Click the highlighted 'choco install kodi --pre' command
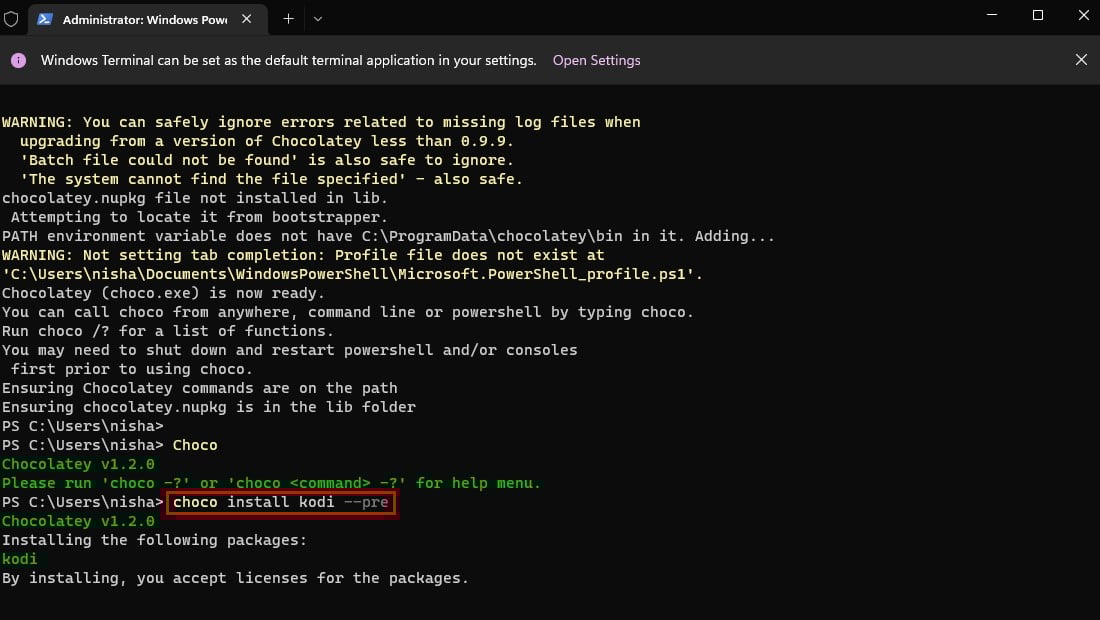The image size is (1100, 620). point(280,502)
